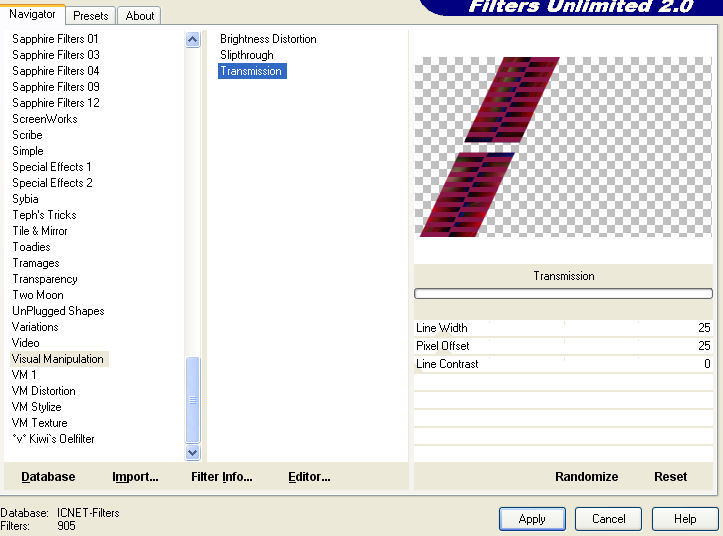Select Brightness Distortion filter
The height and width of the screenshot is (536, 723).
click(268, 39)
